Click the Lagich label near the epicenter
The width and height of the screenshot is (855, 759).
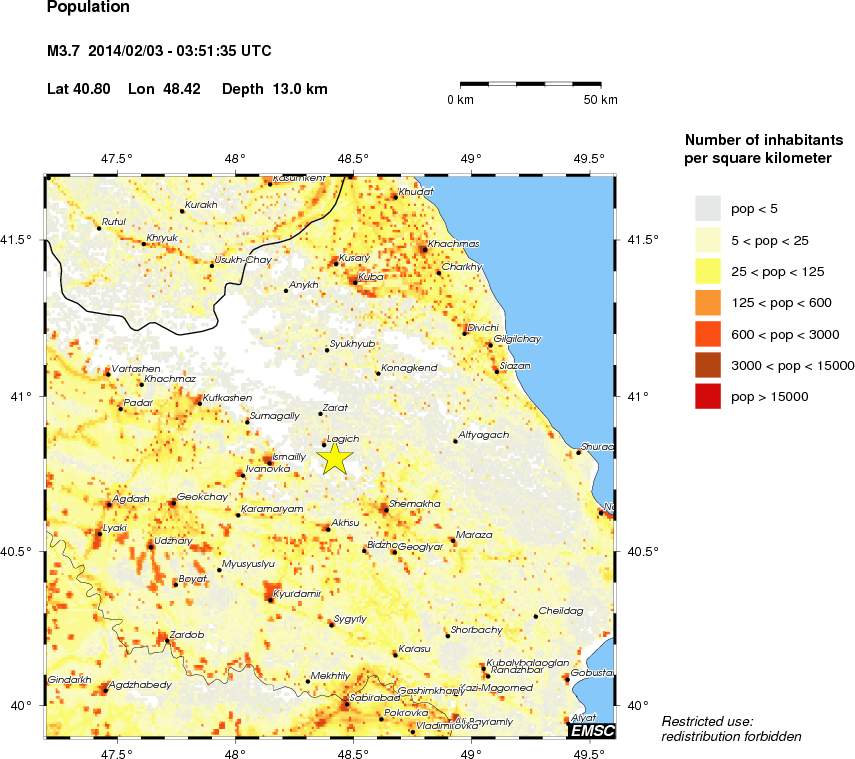(343, 439)
